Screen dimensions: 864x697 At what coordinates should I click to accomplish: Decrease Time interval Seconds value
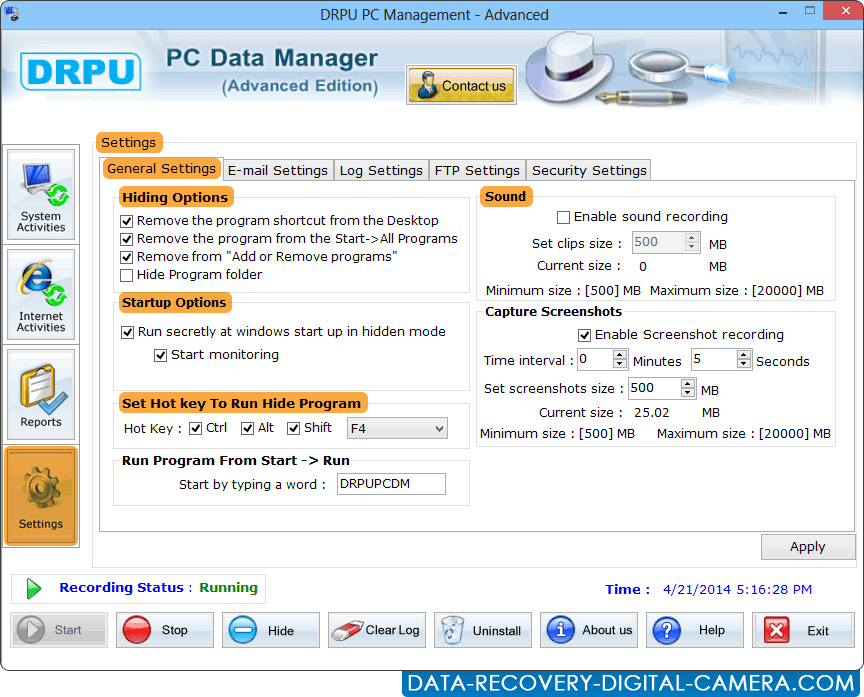[x=744, y=364]
